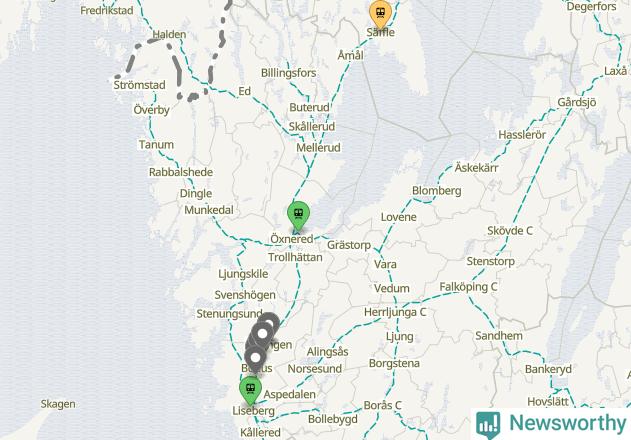
Task: Click the Skövde C station label
Action: tap(510, 231)
